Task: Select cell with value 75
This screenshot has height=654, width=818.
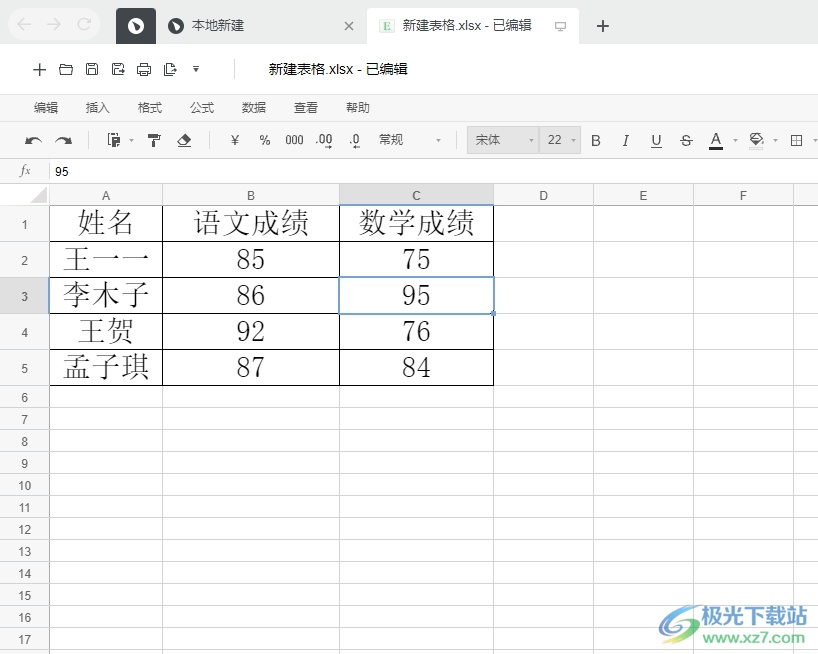Action: pos(416,260)
